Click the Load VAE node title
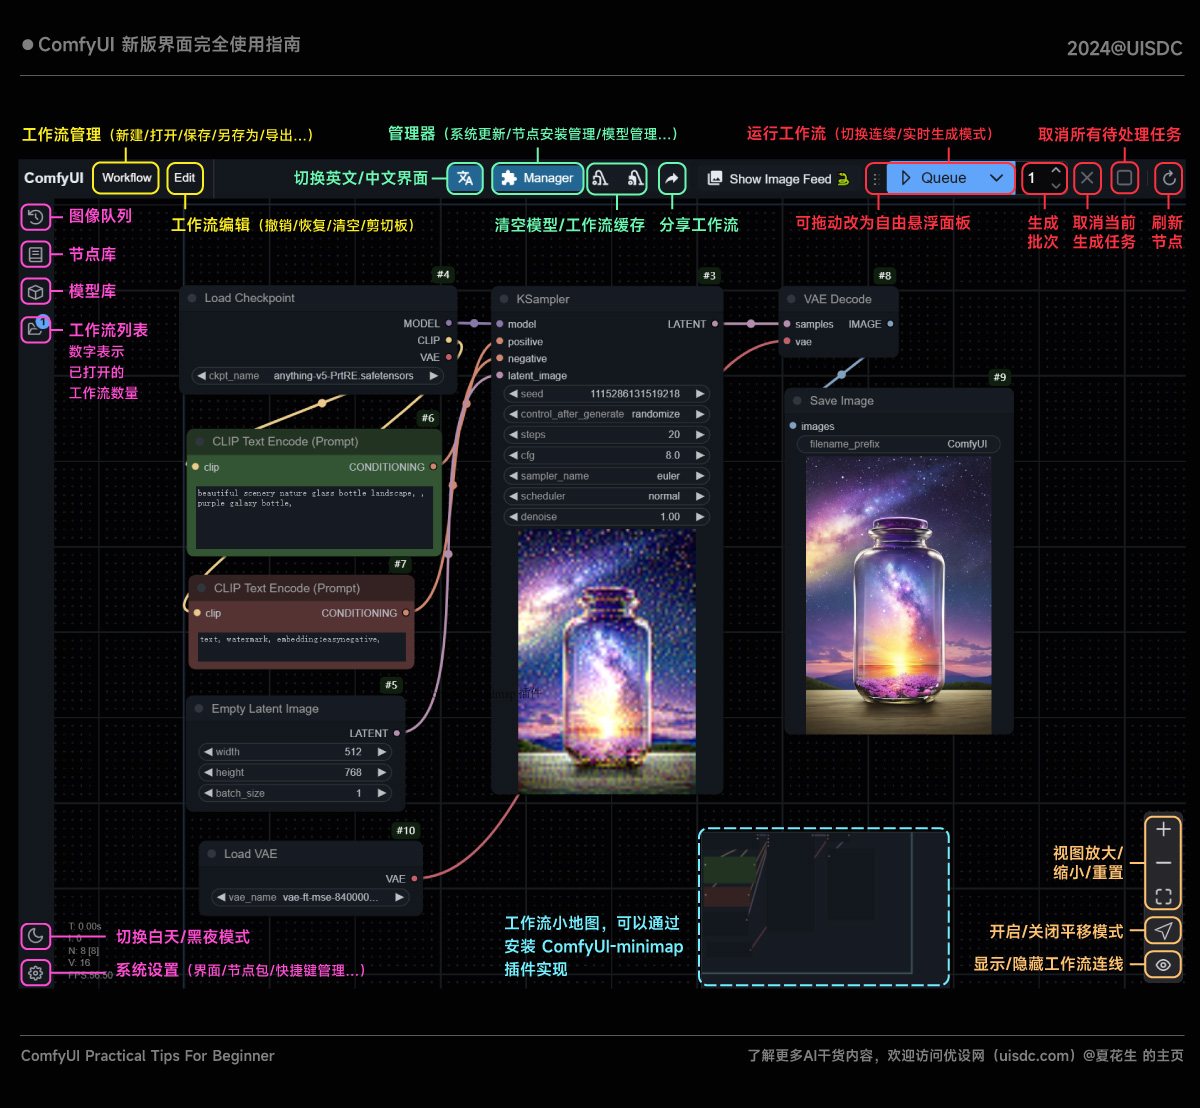This screenshot has width=1200, height=1108. [x=251, y=854]
